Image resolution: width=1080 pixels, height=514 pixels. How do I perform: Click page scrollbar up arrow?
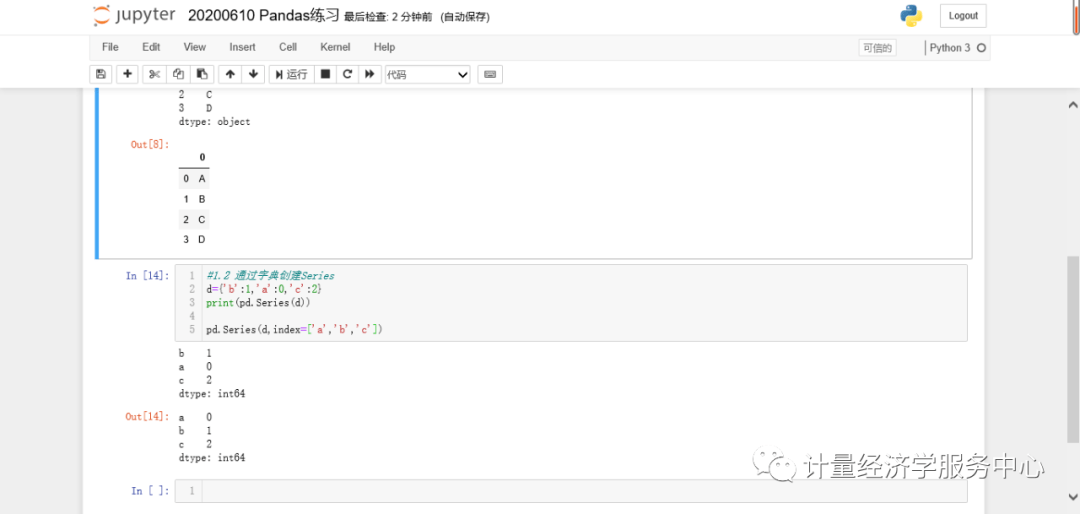tap(1073, 105)
